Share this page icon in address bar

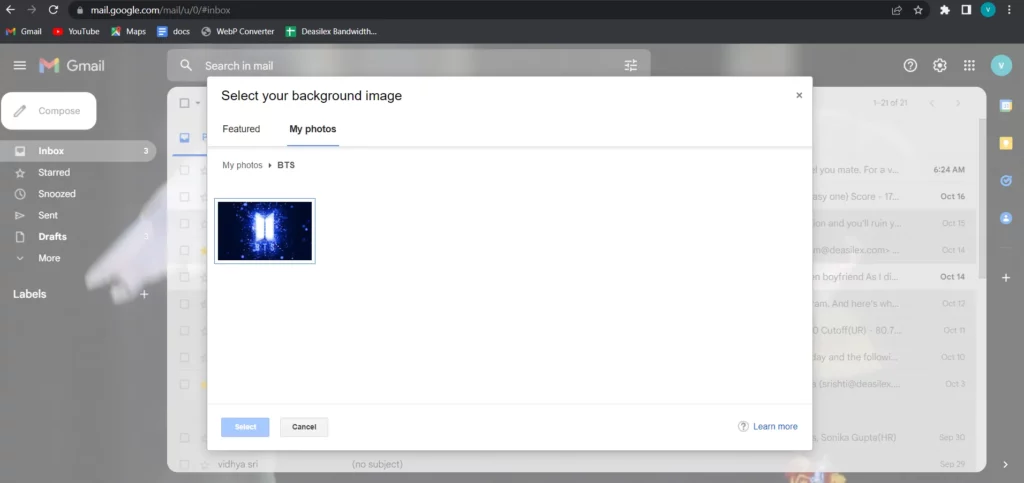coord(897,10)
